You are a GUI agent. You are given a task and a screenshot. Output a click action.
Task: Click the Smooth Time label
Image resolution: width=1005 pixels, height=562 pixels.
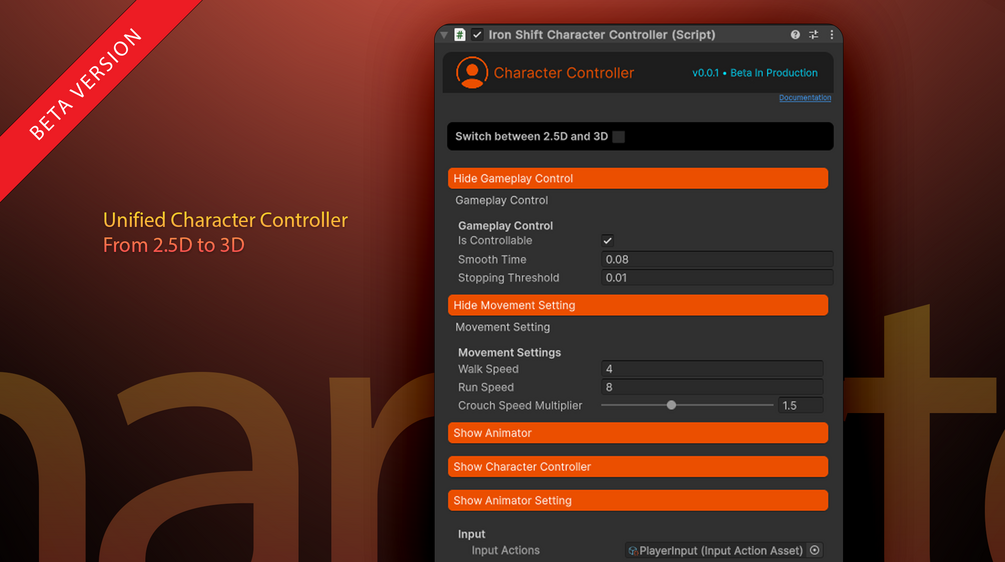[x=492, y=260]
